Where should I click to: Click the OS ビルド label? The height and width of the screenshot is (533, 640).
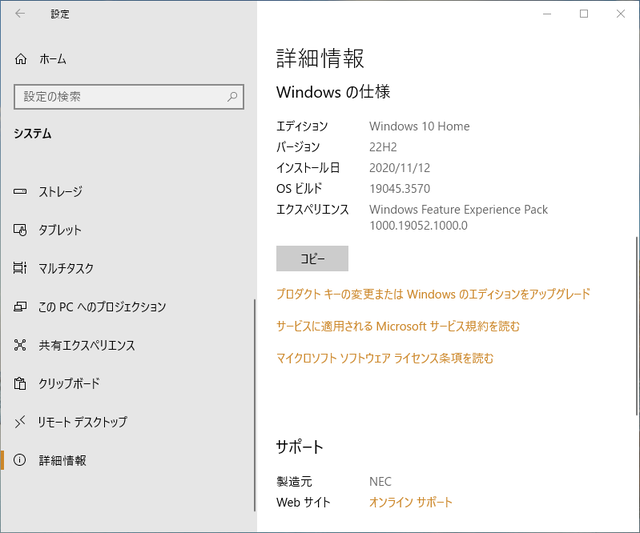point(299,189)
